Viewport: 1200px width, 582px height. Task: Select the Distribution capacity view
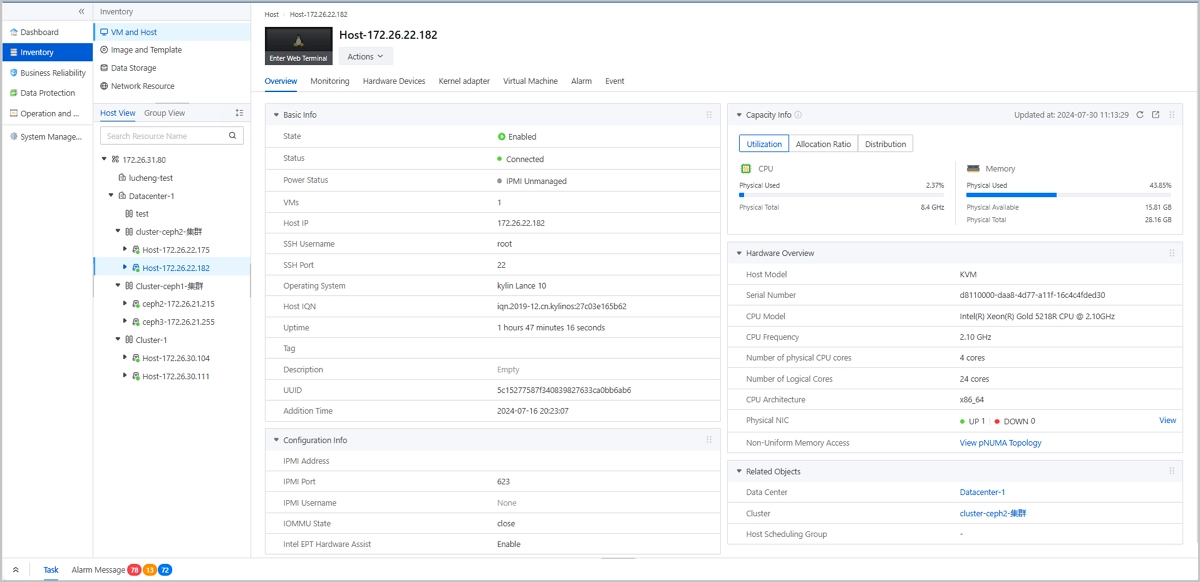[885, 143]
